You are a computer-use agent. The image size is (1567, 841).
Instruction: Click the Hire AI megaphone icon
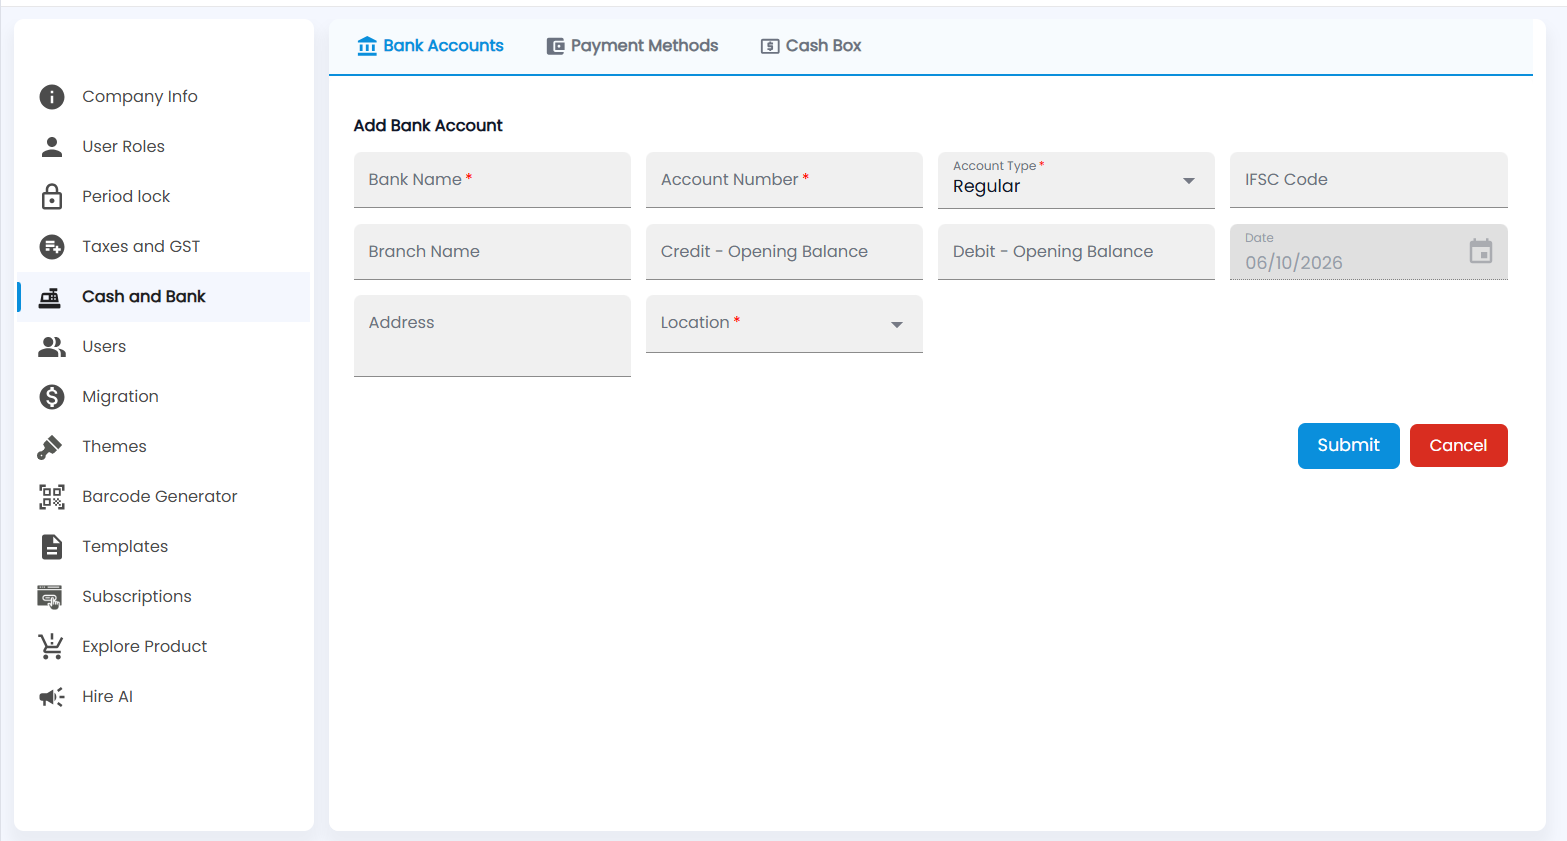point(52,697)
